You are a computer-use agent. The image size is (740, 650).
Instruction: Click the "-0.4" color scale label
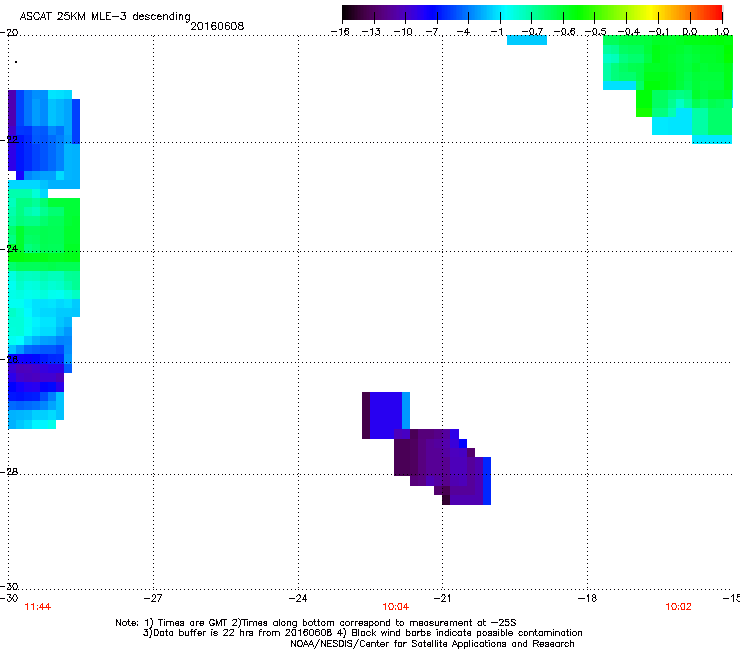point(628,32)
